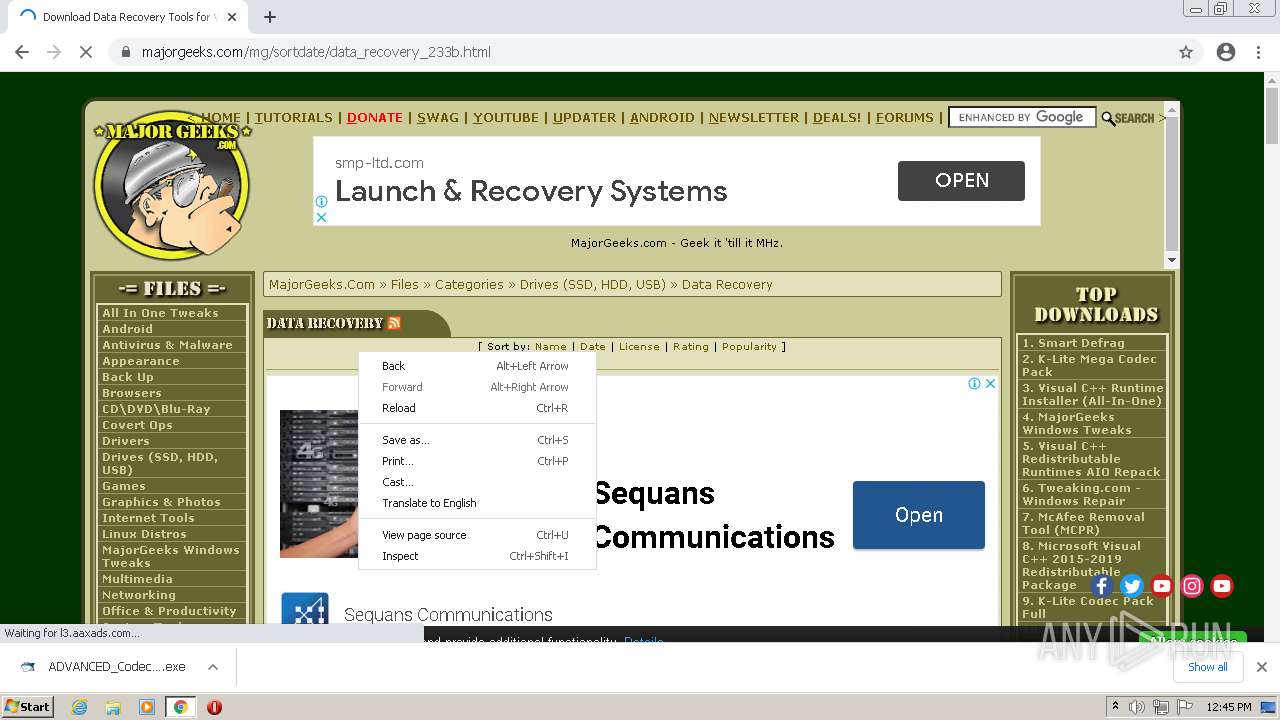Open the Windows Start menu
The image size is (1280, 720).
pos(27,706)
